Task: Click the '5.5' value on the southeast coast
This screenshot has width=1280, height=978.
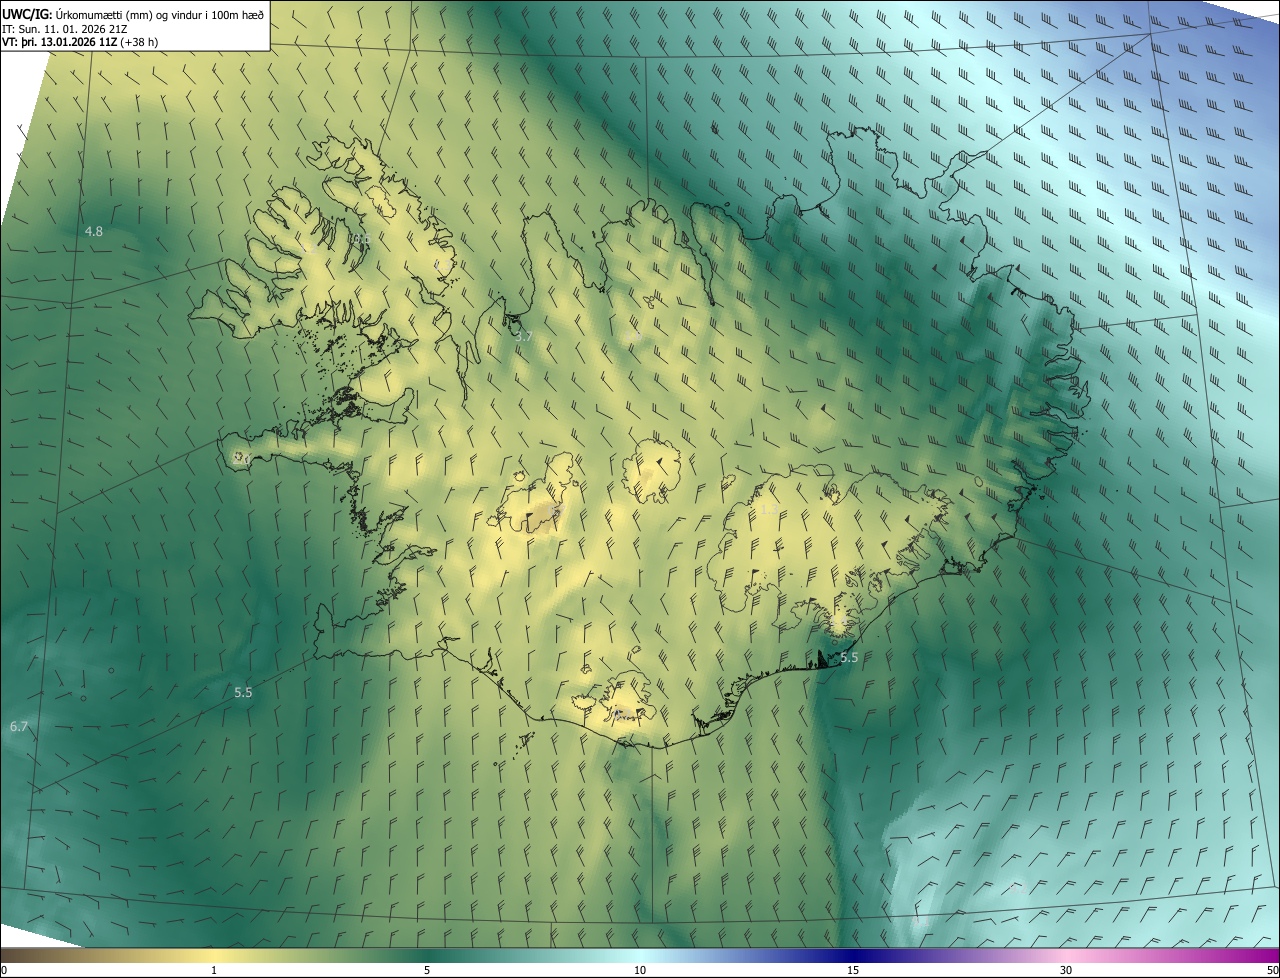Action: 849,657
